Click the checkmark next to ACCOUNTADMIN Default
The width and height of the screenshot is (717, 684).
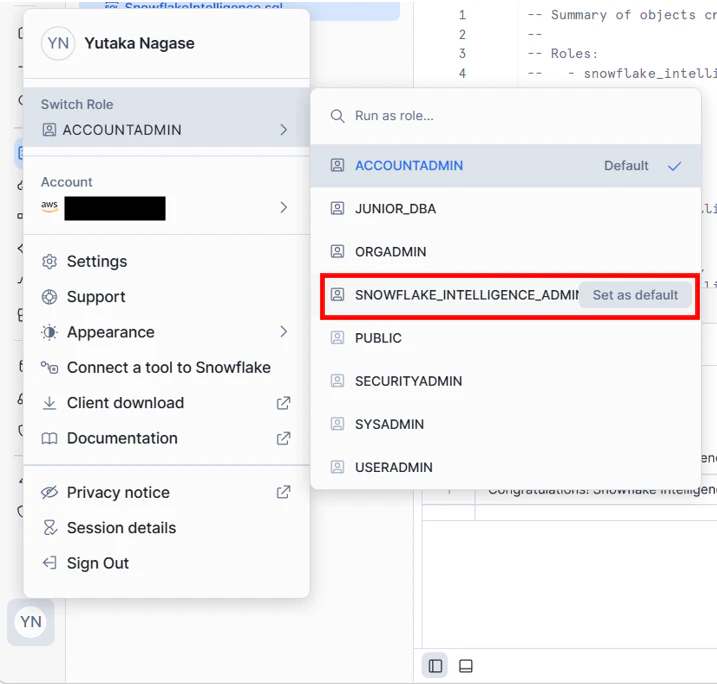tap(674, 166)
